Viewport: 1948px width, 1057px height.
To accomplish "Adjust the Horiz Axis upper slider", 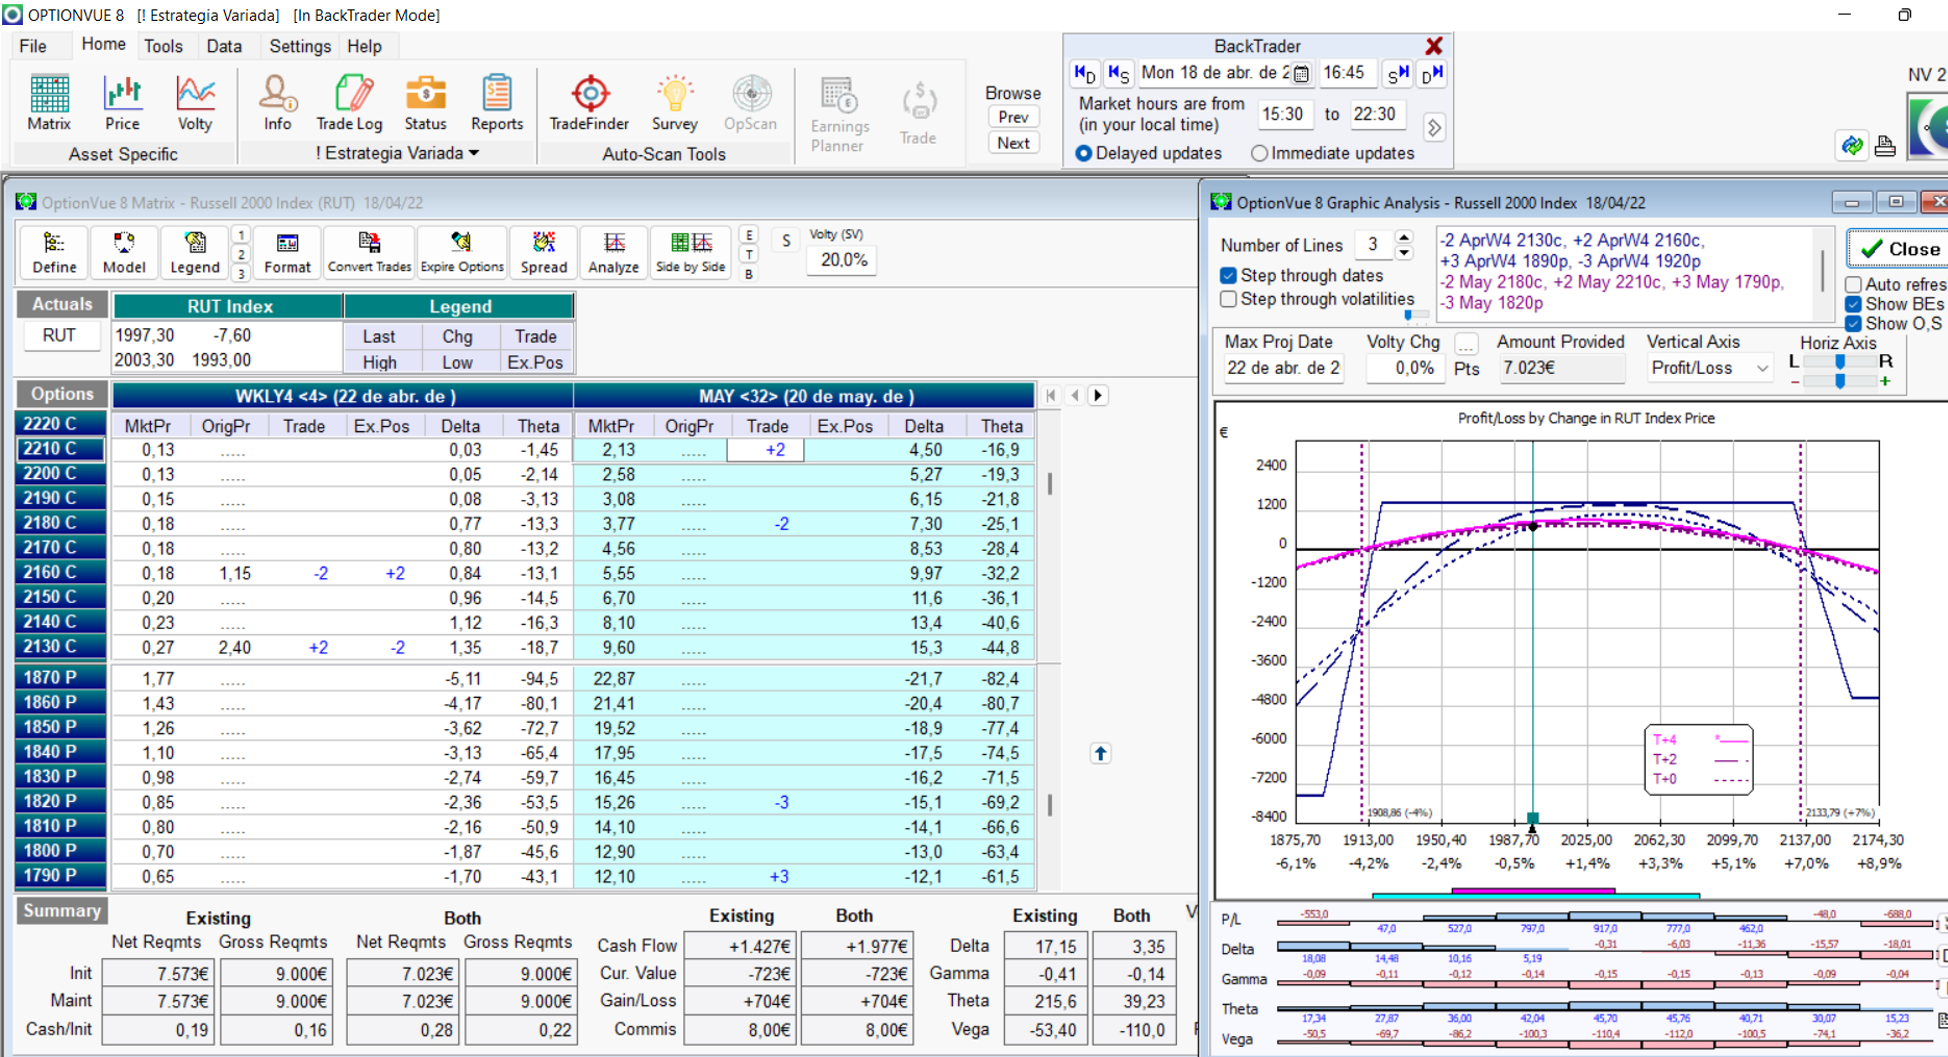I will coord(1840,362).
